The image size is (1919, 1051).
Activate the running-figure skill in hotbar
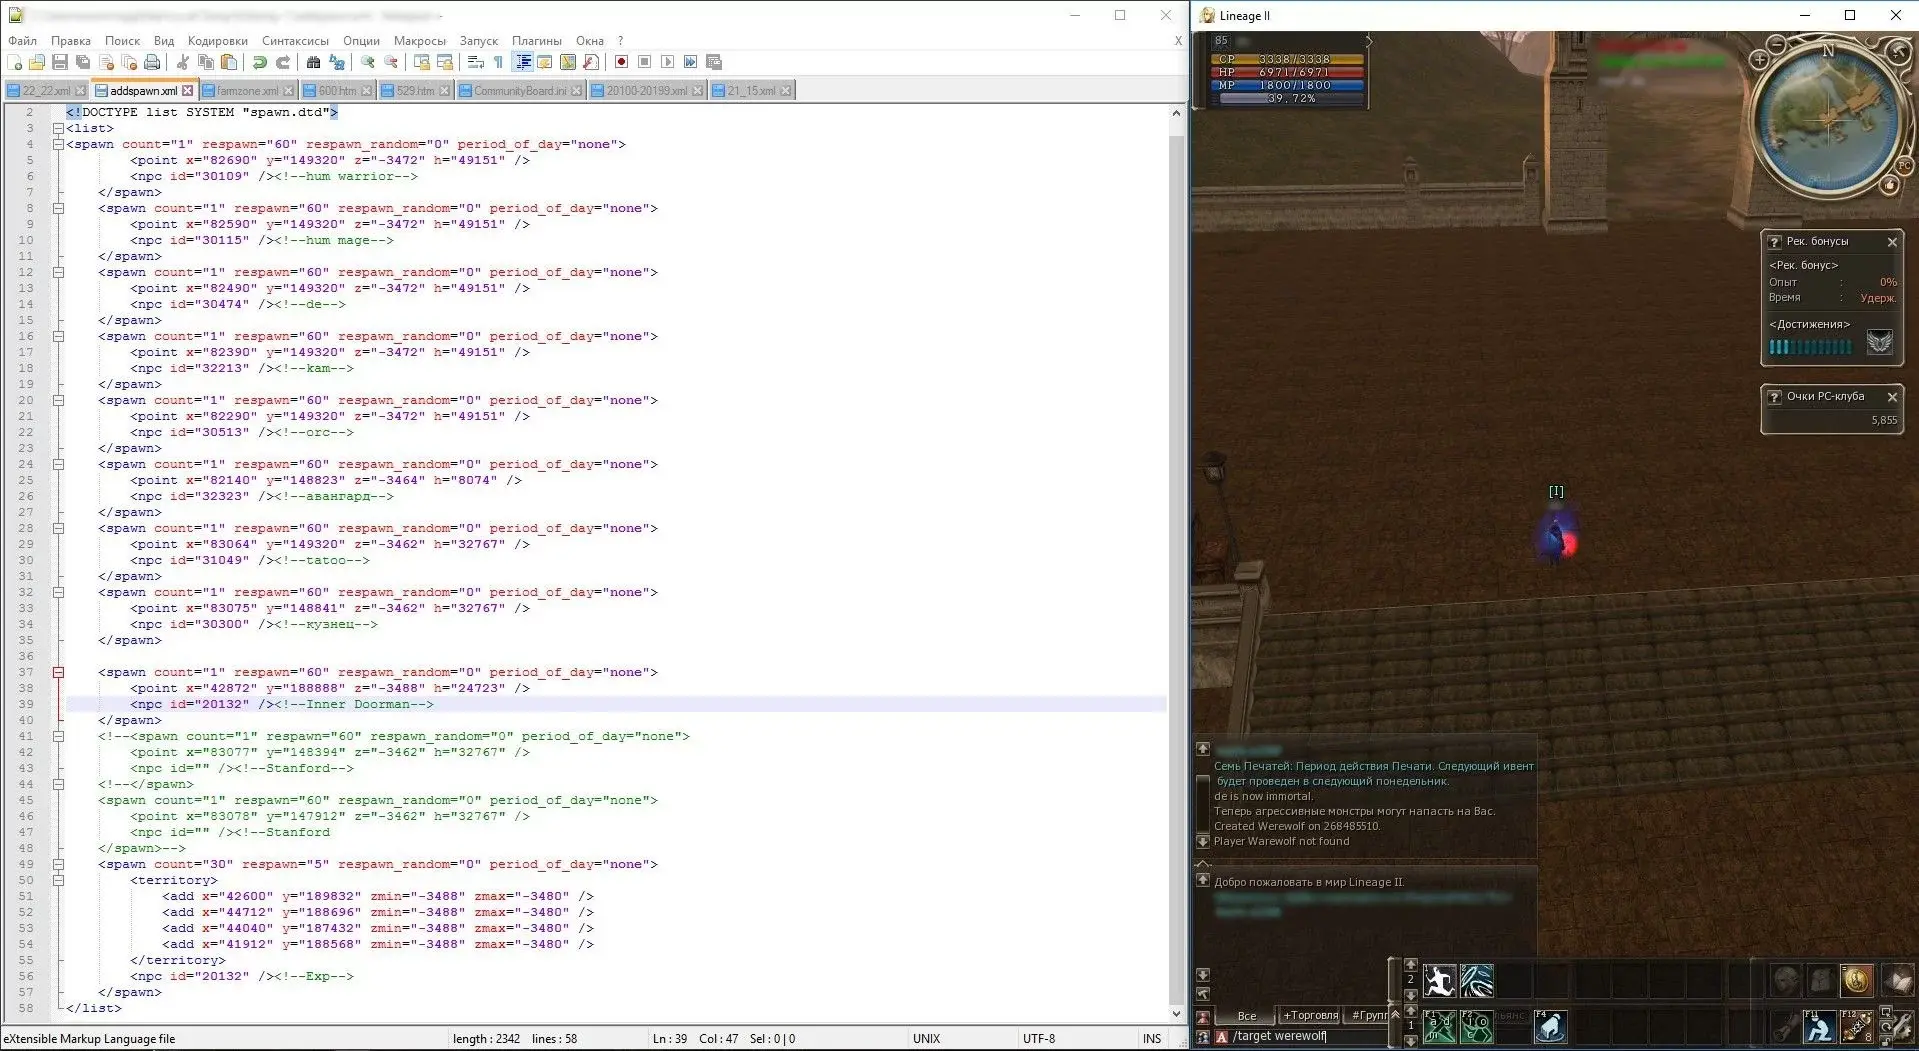1439,981
